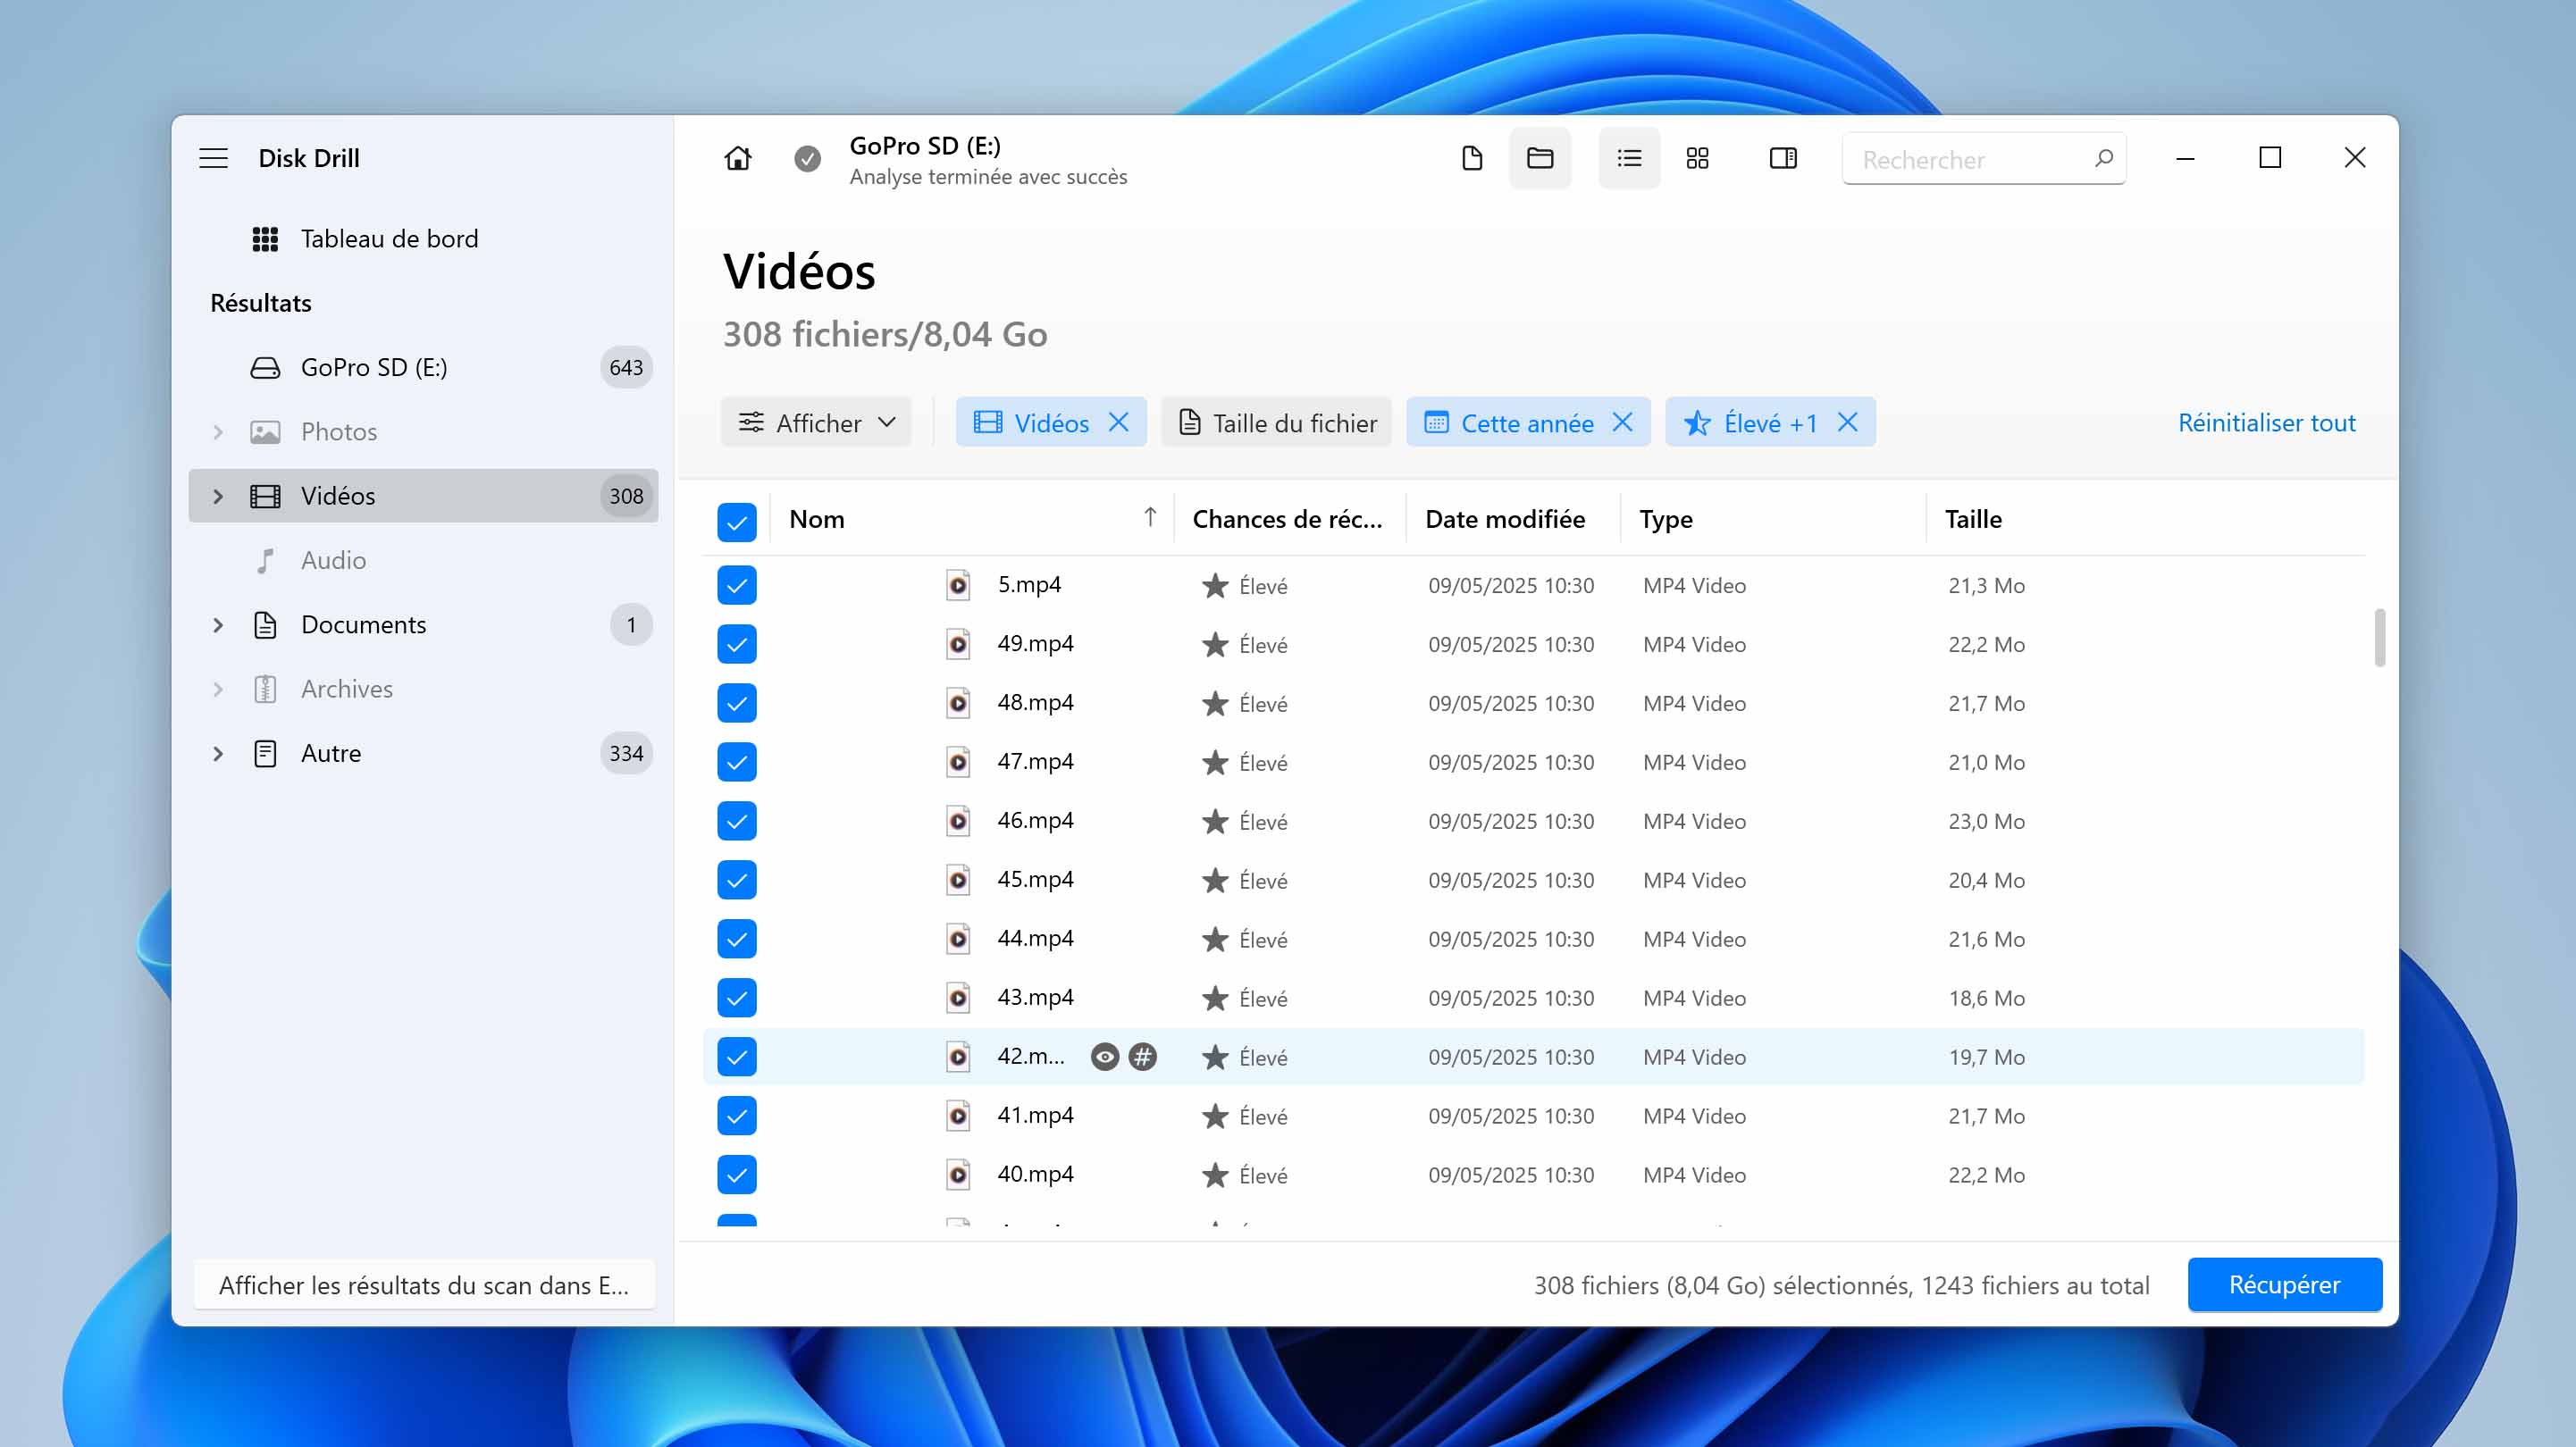The height and width of the screenshot is (1447, 2576).
Task: Click Afficher les résultats du scan button
Action: [424, 1285]
